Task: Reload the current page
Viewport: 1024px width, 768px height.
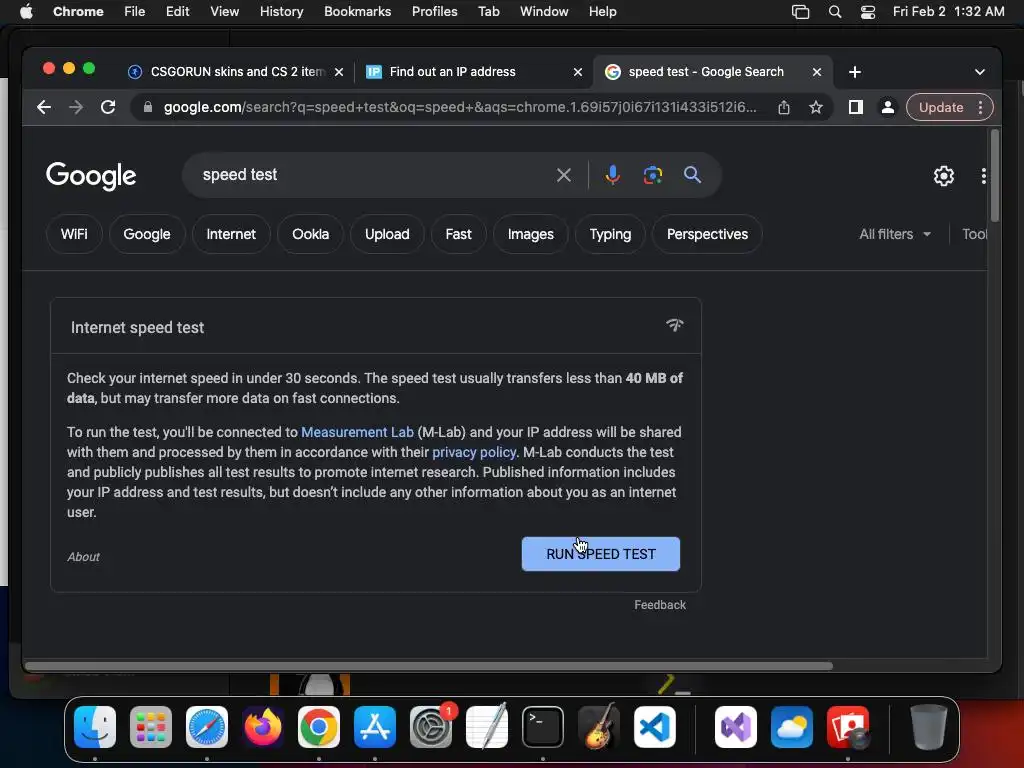Action: [108, 107]
